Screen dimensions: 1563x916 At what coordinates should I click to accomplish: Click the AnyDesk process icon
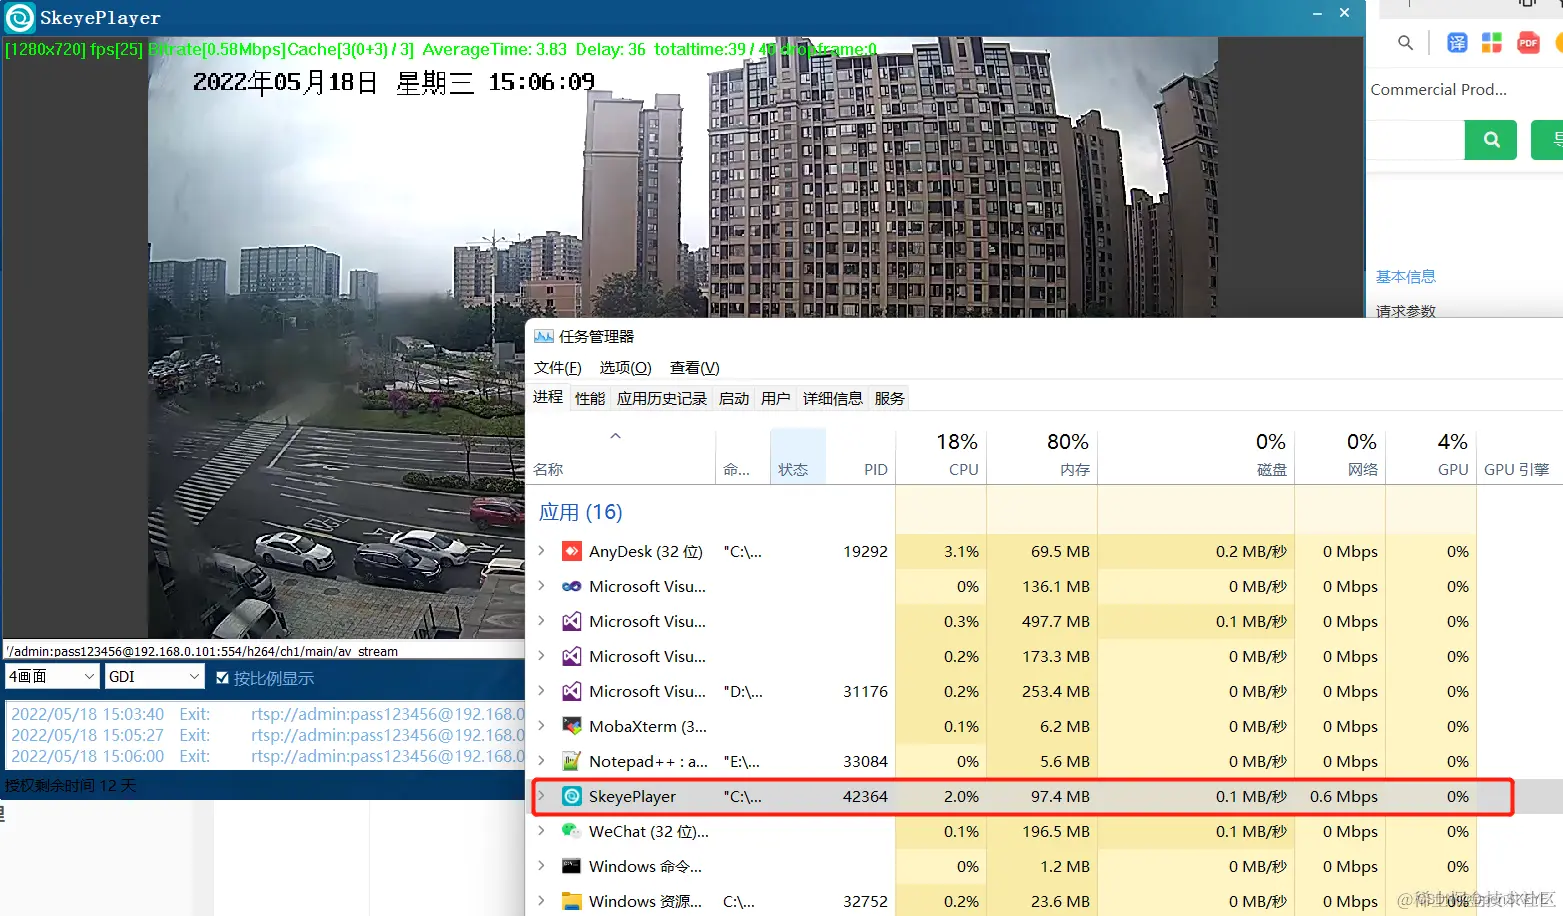pos(572,551)
